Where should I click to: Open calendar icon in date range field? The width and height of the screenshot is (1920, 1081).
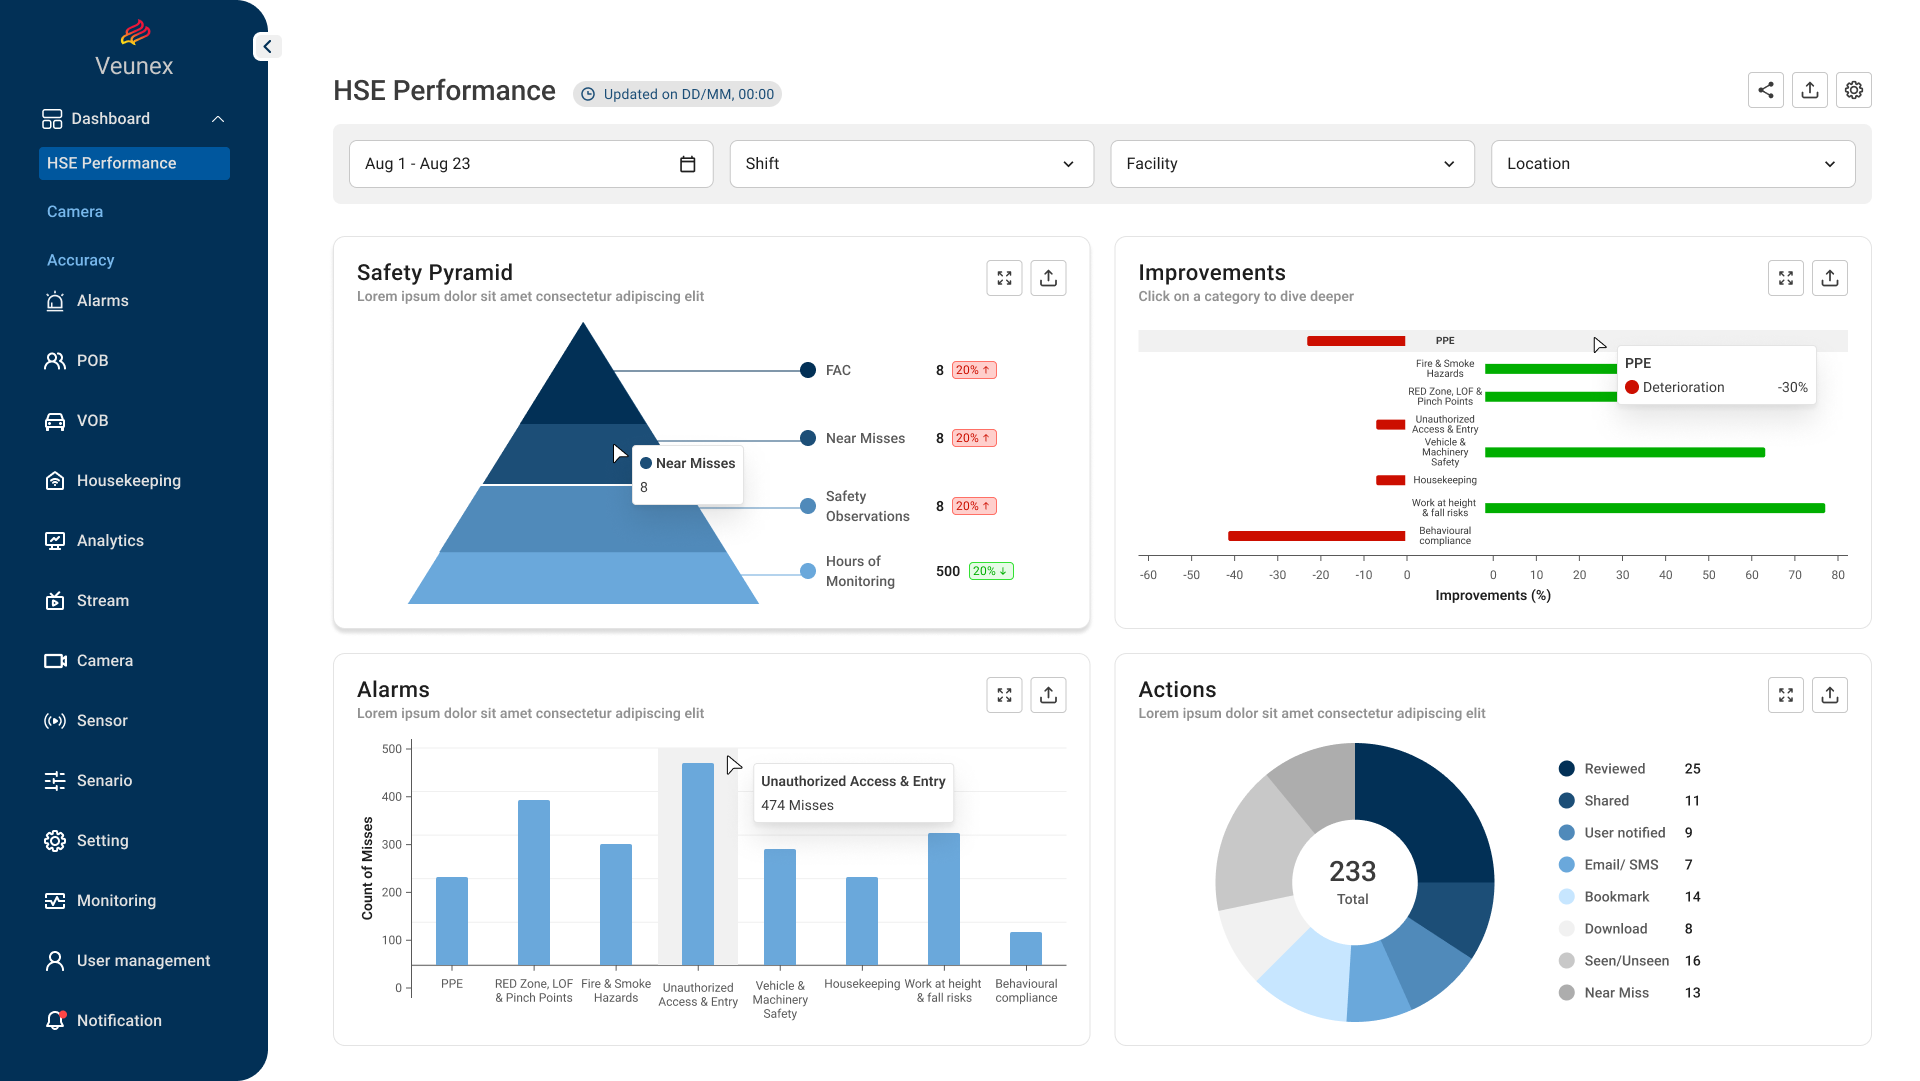click(x=688, y=164)
